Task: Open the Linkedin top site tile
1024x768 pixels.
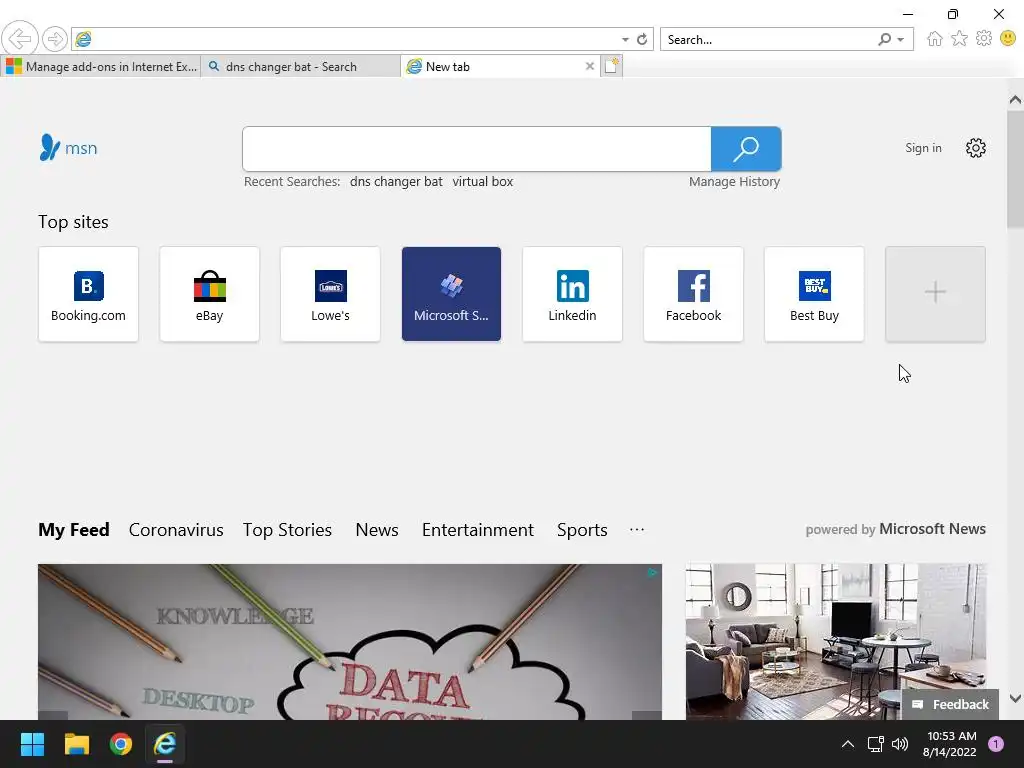Action: click(572, 294)
